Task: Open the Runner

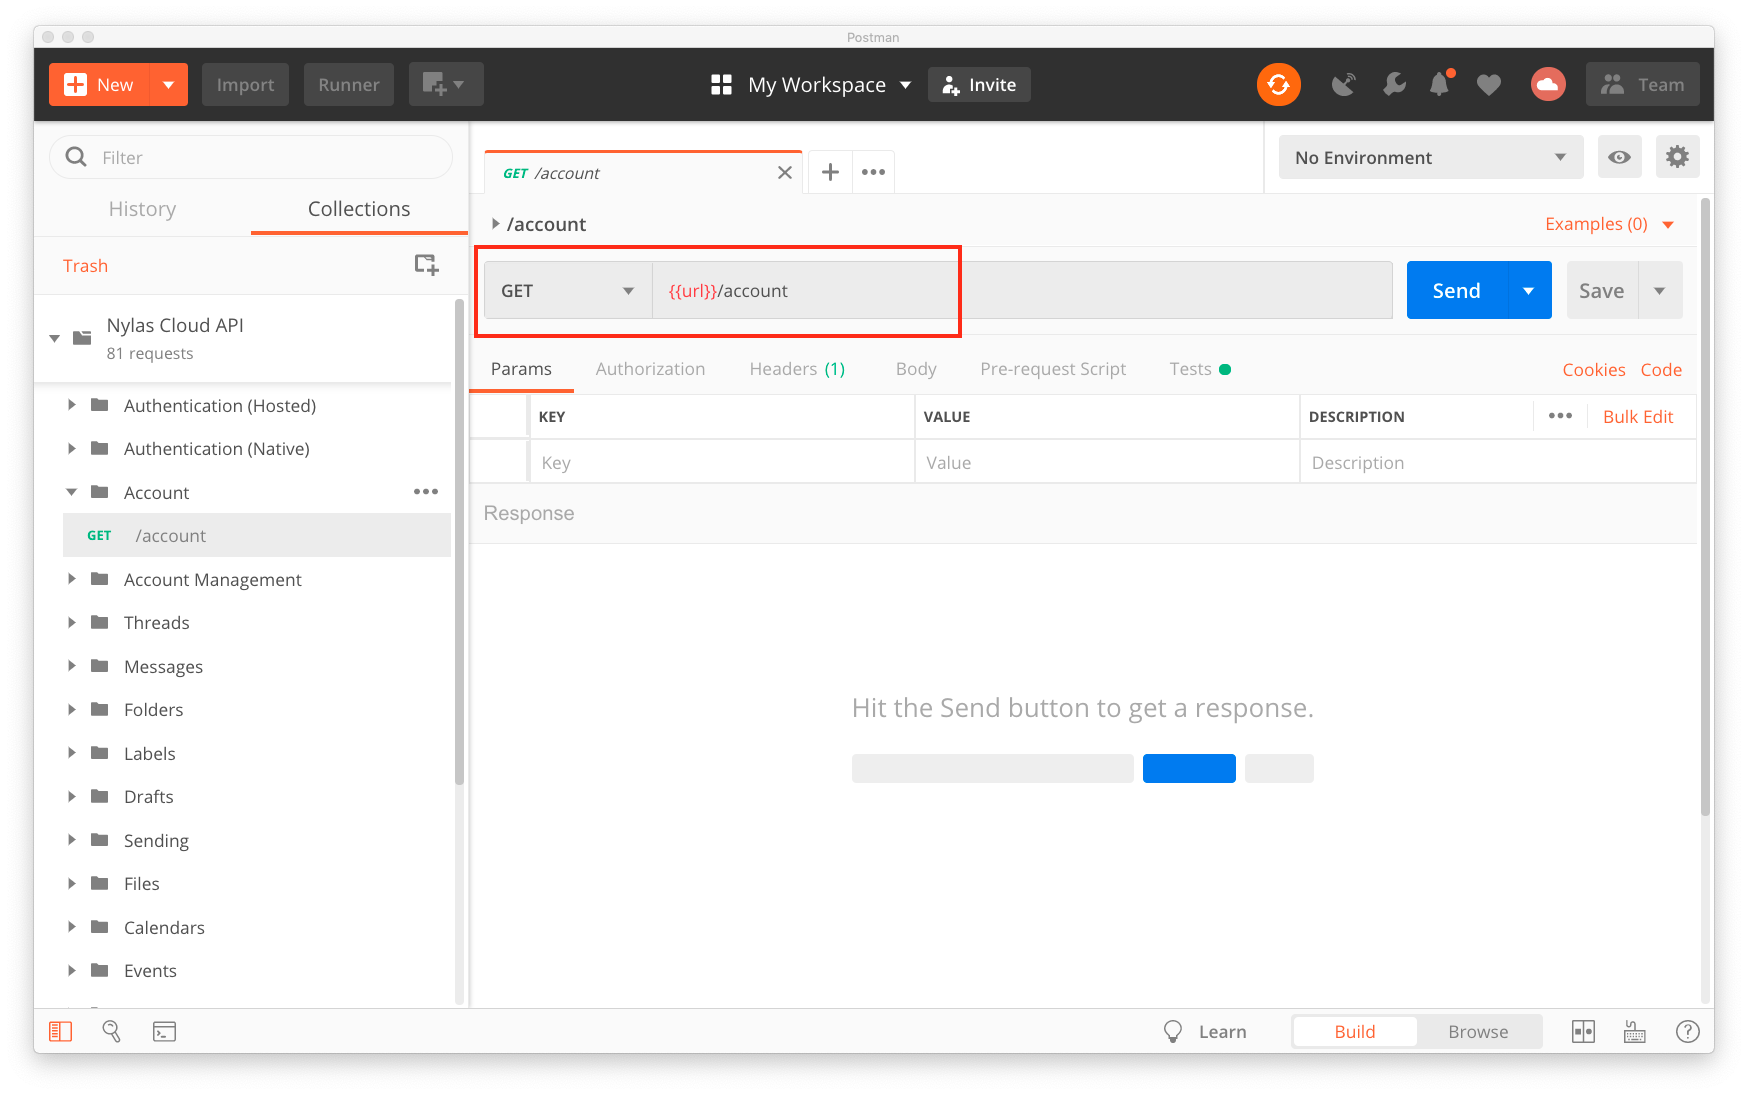Action: coord(349,85)
